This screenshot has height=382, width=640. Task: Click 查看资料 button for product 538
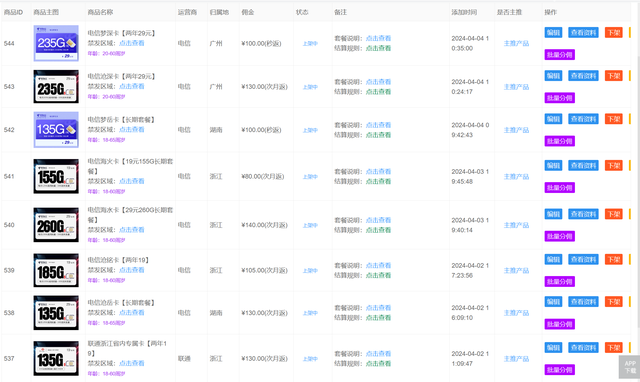tap(583, 302)
